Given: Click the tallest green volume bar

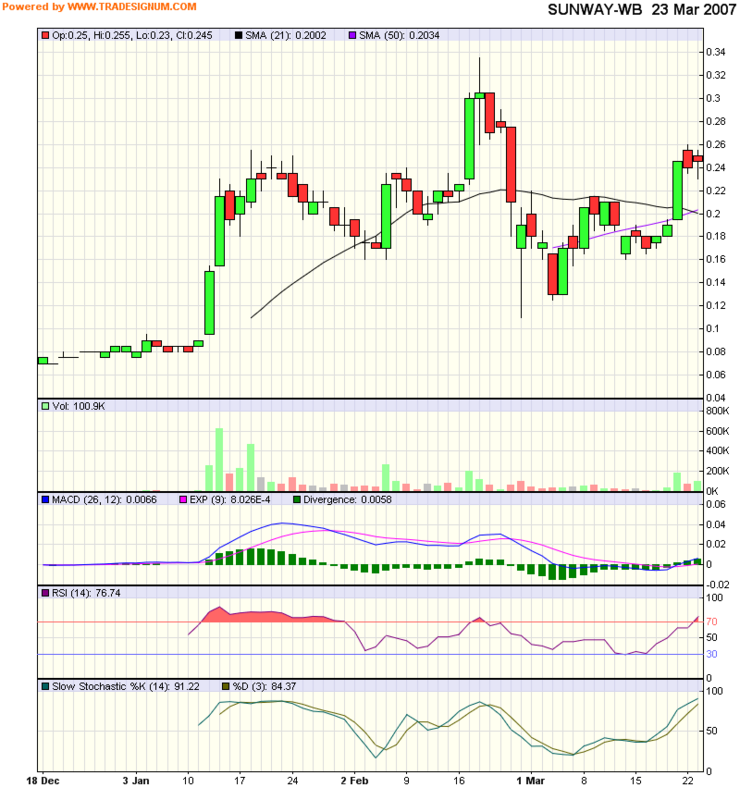Looking at the screenshot, I should click(x=219, y=459).
